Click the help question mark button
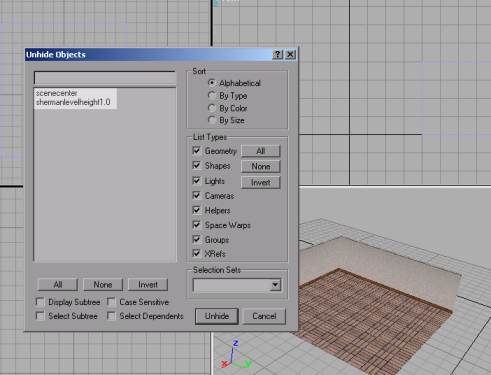491x375 pixels. 277,54
